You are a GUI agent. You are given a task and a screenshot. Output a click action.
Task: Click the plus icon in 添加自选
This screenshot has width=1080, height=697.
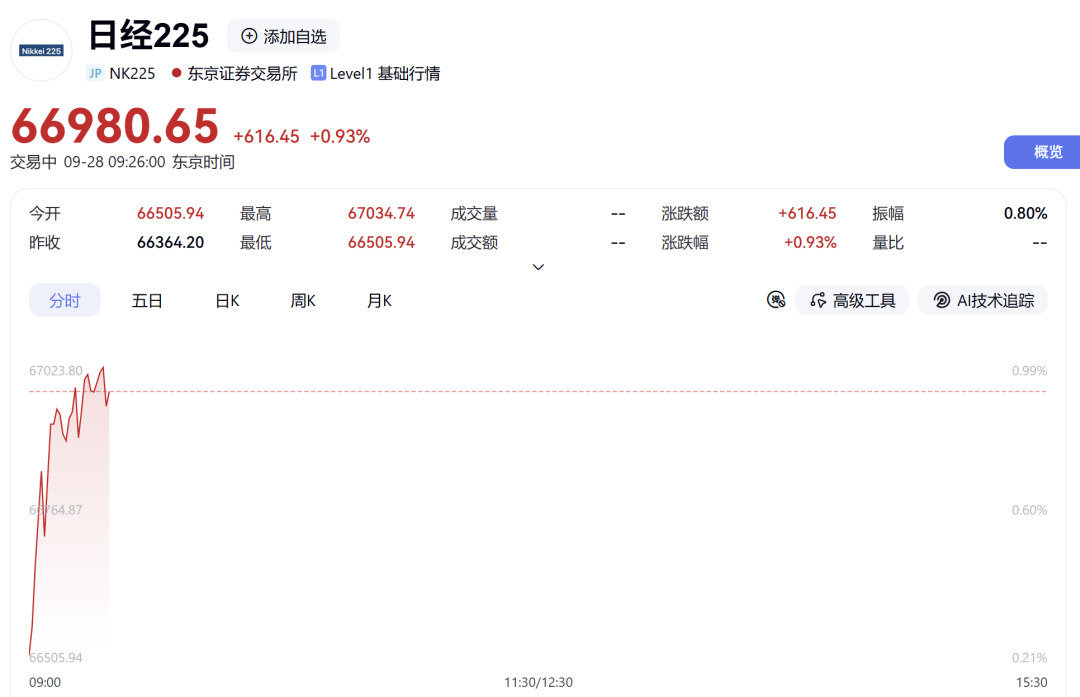coord(249,36)
